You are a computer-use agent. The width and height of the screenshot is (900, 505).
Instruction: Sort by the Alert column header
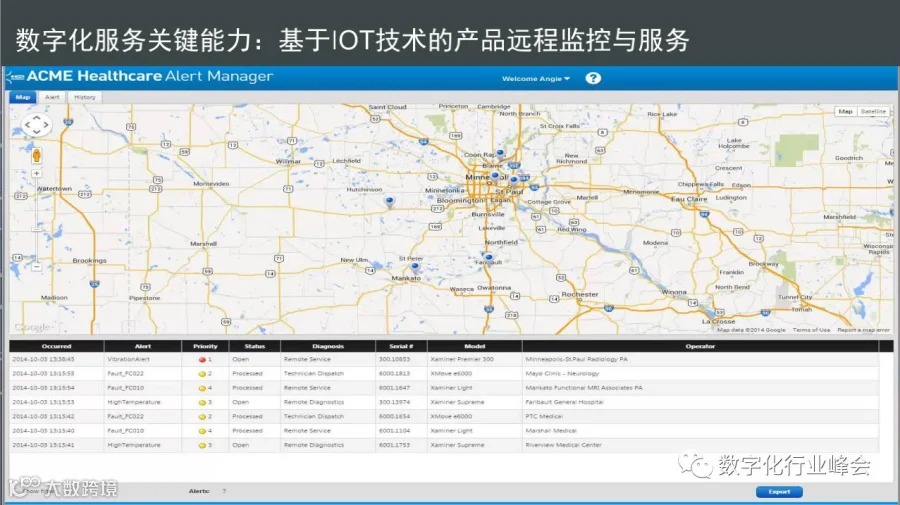(143, 346)
